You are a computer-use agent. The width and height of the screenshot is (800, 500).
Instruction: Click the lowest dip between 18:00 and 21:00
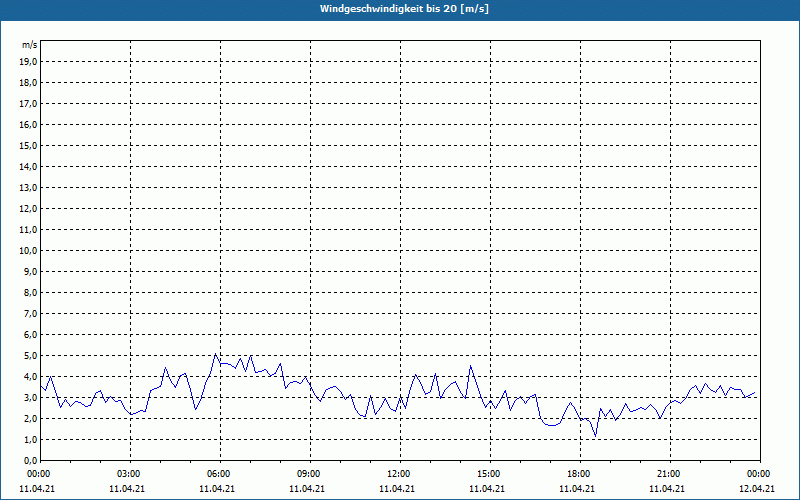(595, 436)
